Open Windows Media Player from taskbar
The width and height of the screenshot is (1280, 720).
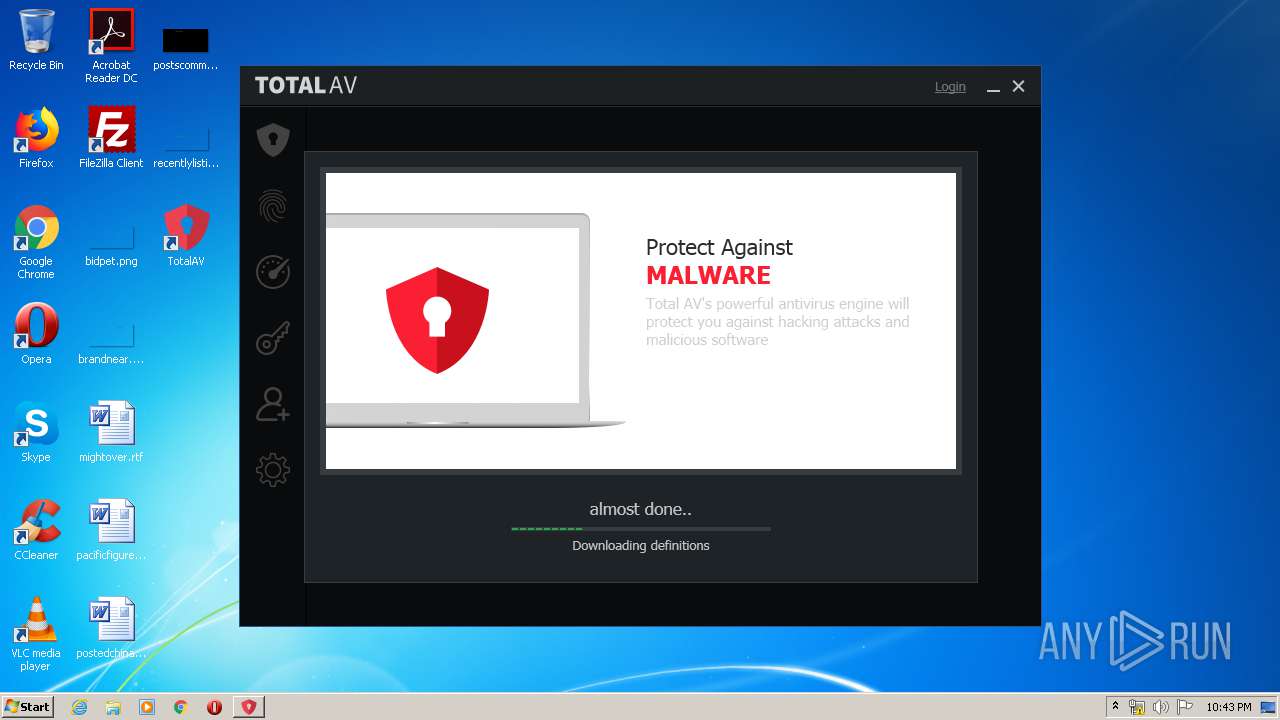[147, 707]
